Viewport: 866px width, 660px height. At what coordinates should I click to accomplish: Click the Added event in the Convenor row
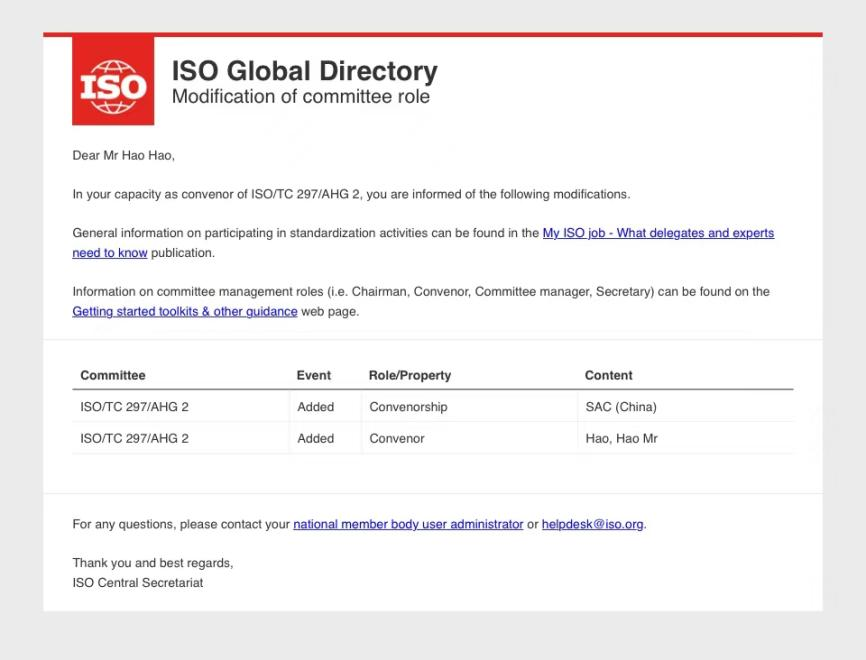pos(316,438)
